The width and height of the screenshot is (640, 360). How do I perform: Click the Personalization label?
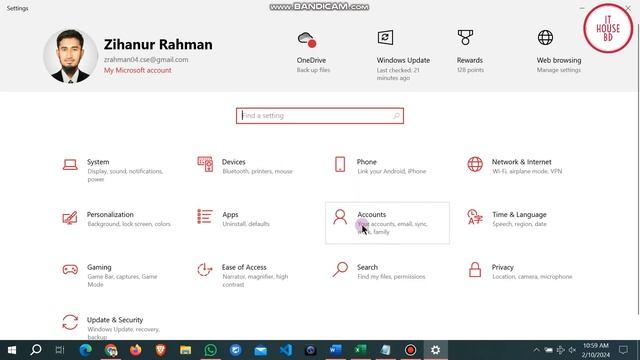(110, 214)
